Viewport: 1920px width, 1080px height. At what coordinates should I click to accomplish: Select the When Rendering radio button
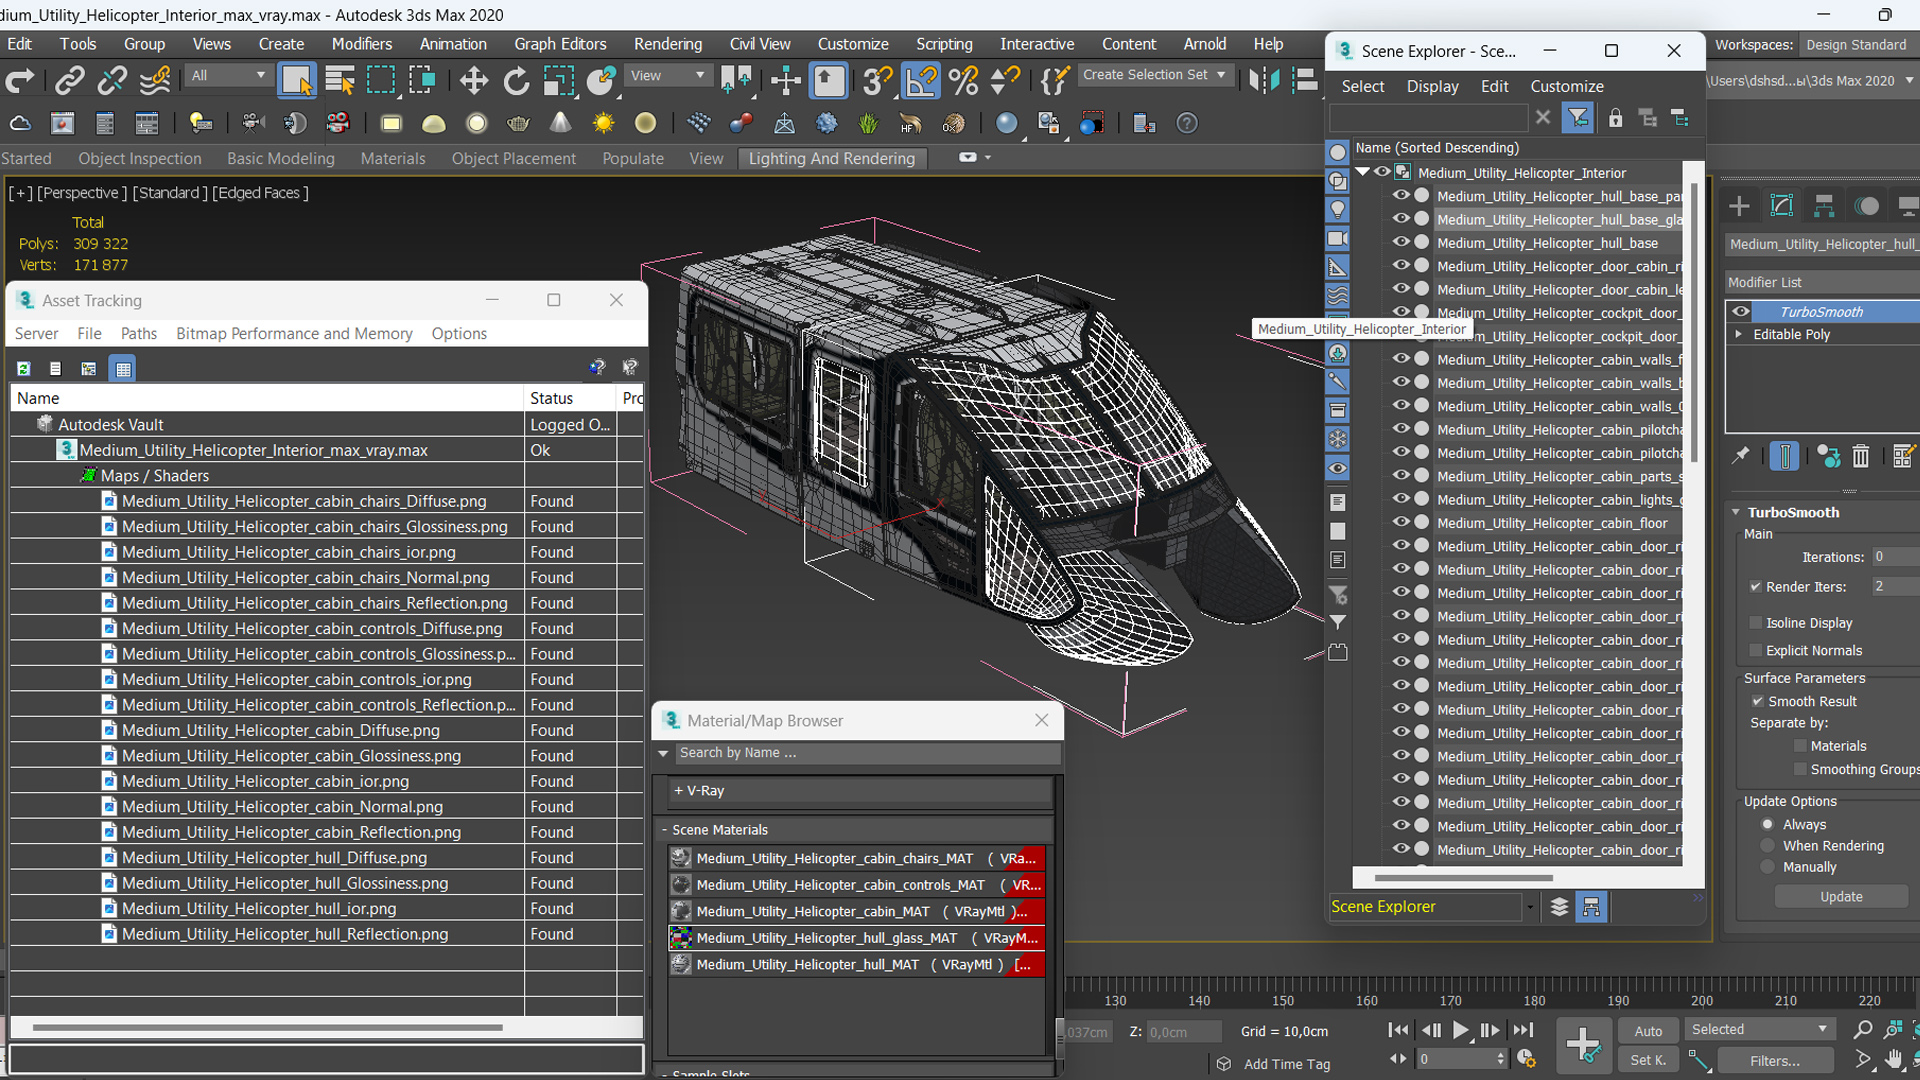click(1767, 845)
